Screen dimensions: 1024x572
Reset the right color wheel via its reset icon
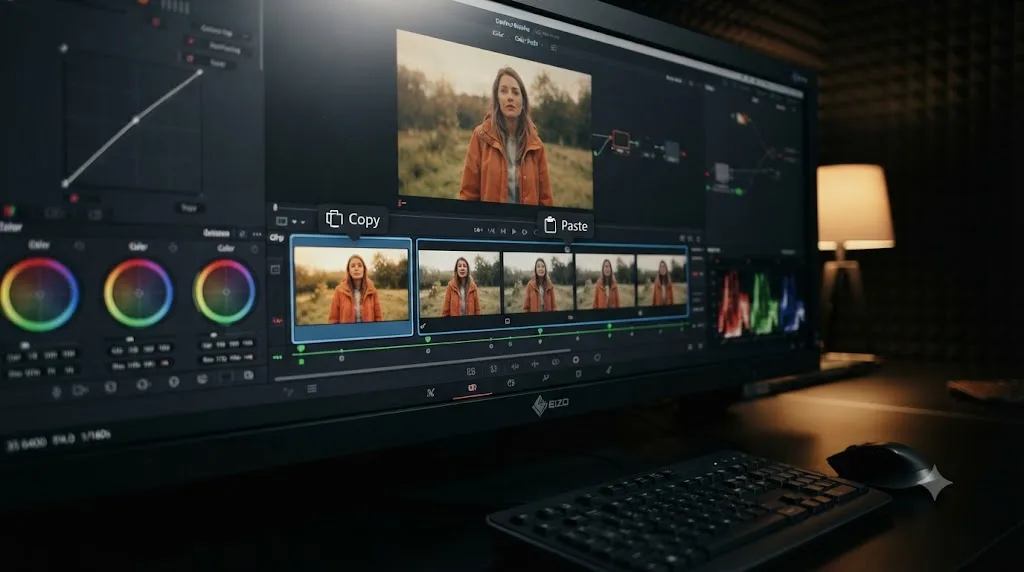click(x=254, y=249)
